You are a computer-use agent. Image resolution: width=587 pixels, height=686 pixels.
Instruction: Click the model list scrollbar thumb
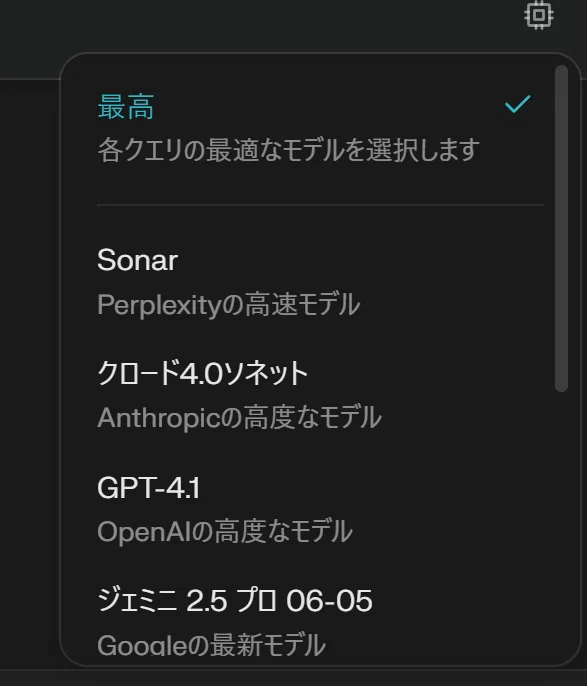[x=561, y=228]
